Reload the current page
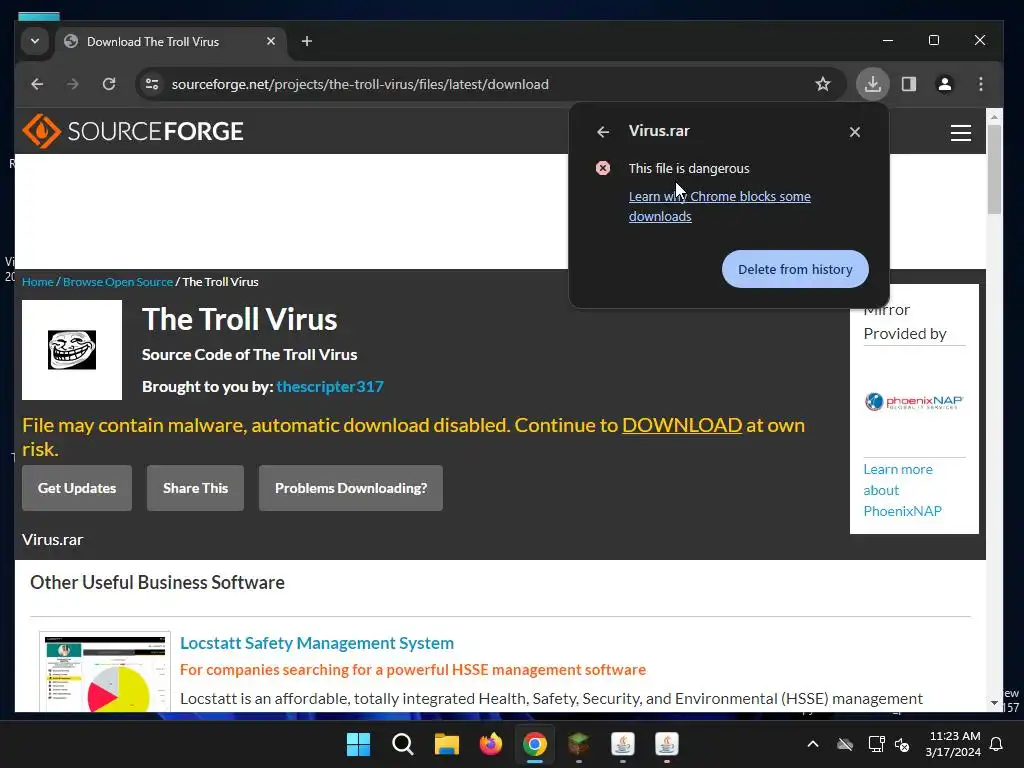Viewport: 1024px width, 768px height. point(109,84)
